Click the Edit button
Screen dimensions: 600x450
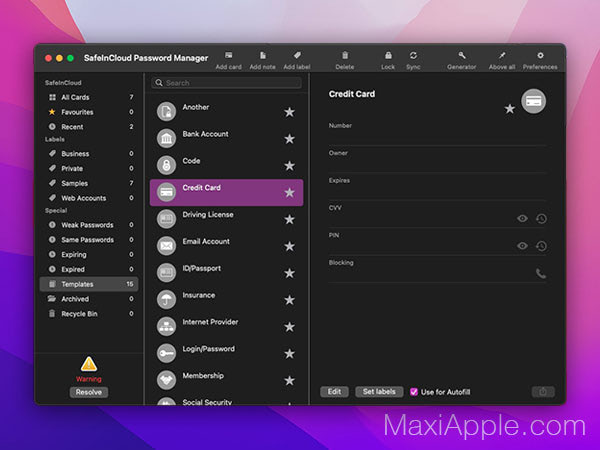coord(334,392)
